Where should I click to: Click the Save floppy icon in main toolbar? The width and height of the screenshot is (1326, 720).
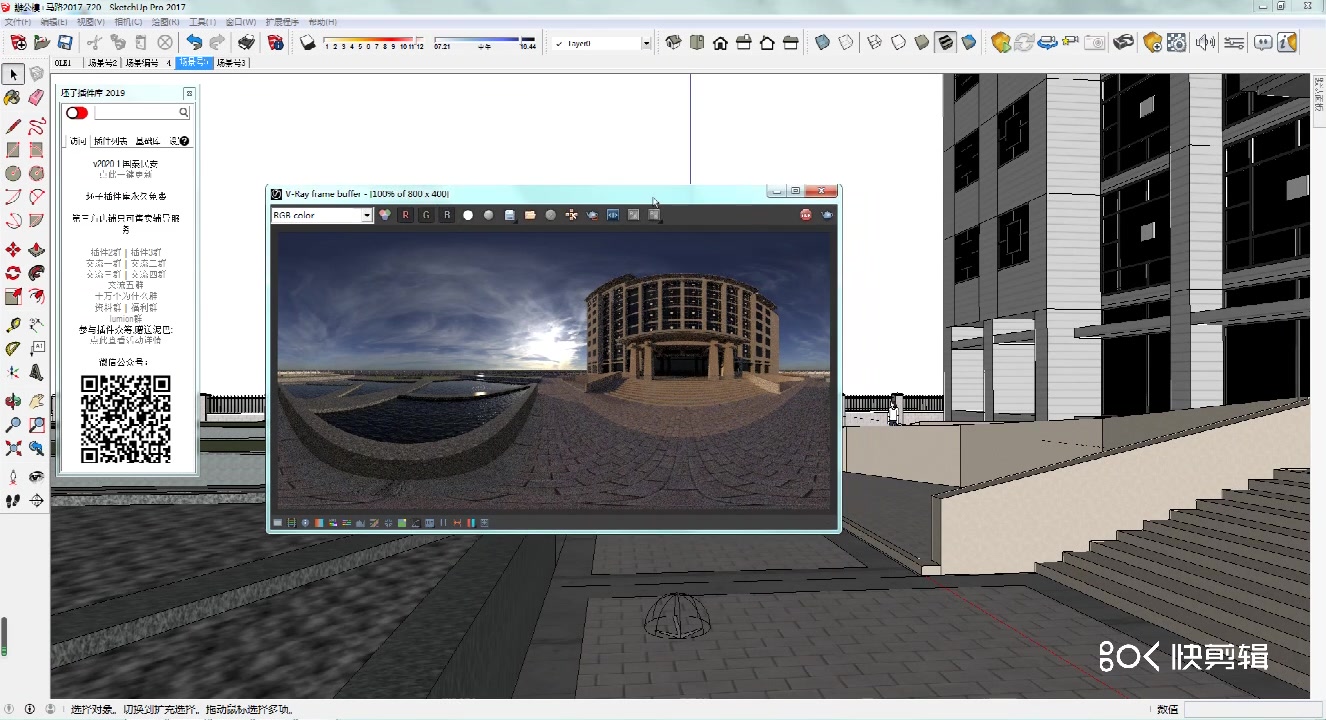point(65,43)
